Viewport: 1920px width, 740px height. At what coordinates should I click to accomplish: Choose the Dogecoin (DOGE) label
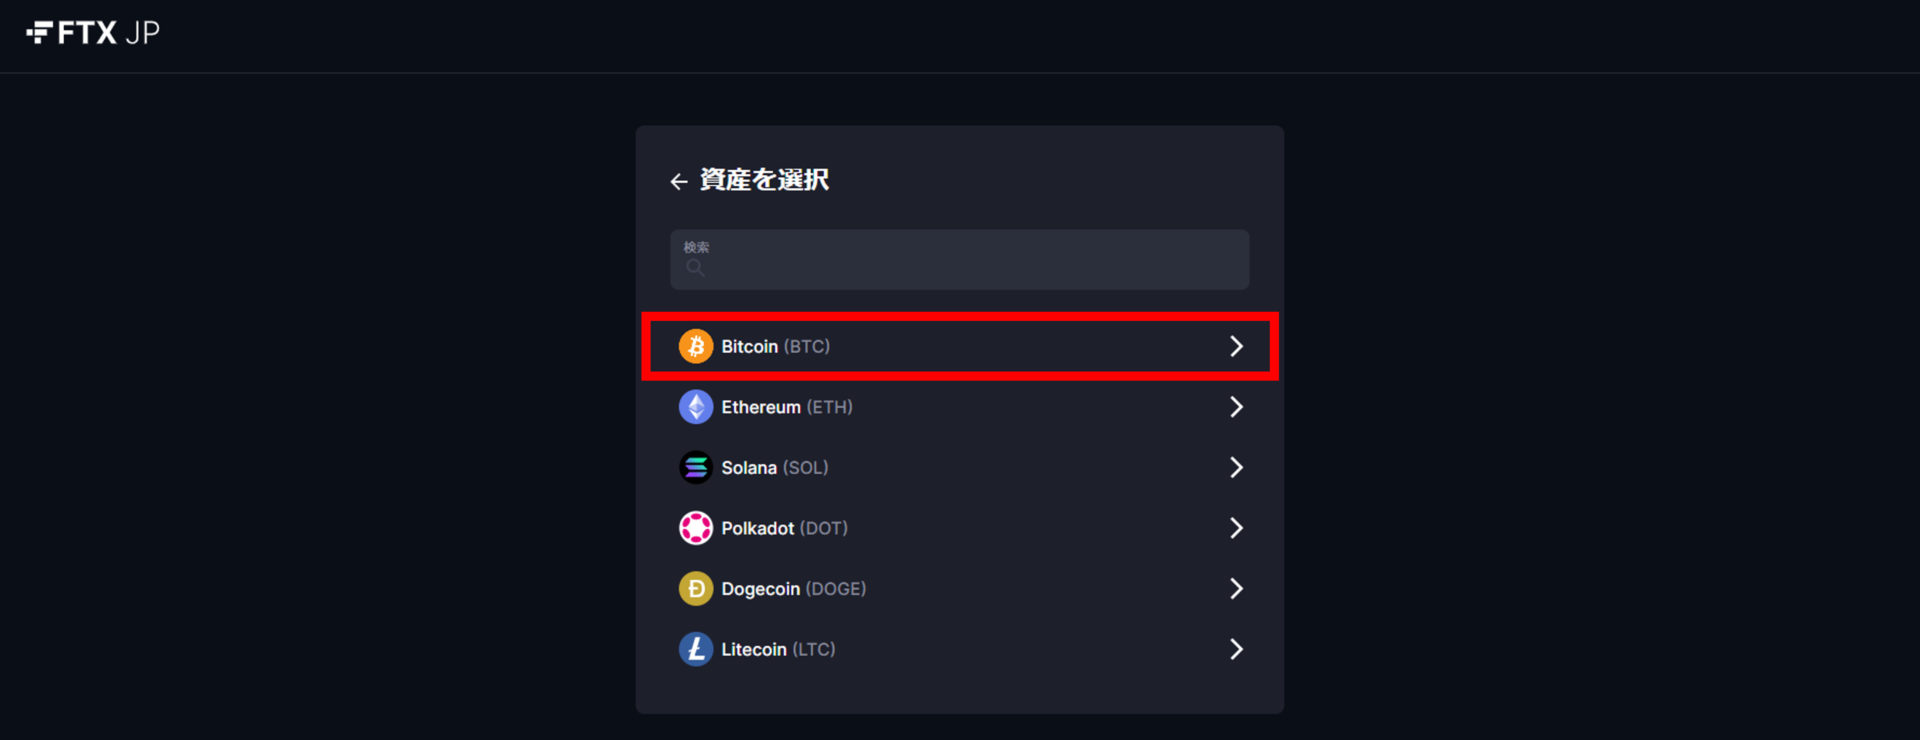pyautogui.click(x=794, y=589)
